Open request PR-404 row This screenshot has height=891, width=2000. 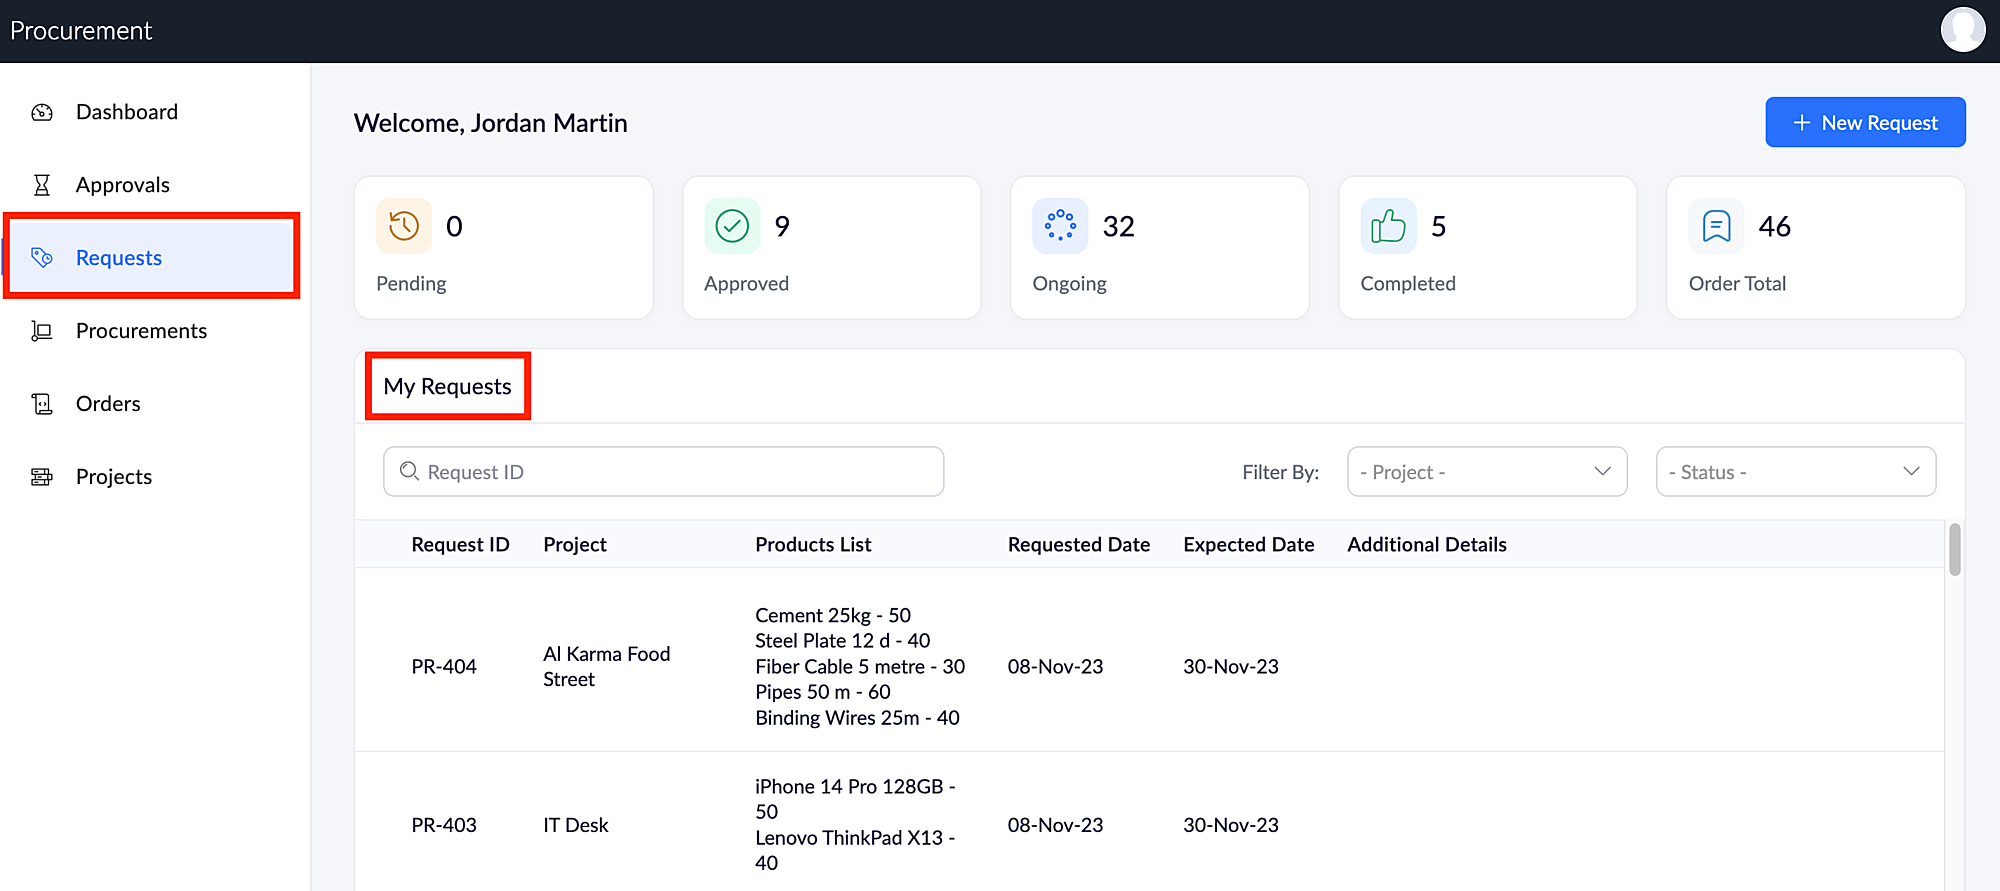444,667
